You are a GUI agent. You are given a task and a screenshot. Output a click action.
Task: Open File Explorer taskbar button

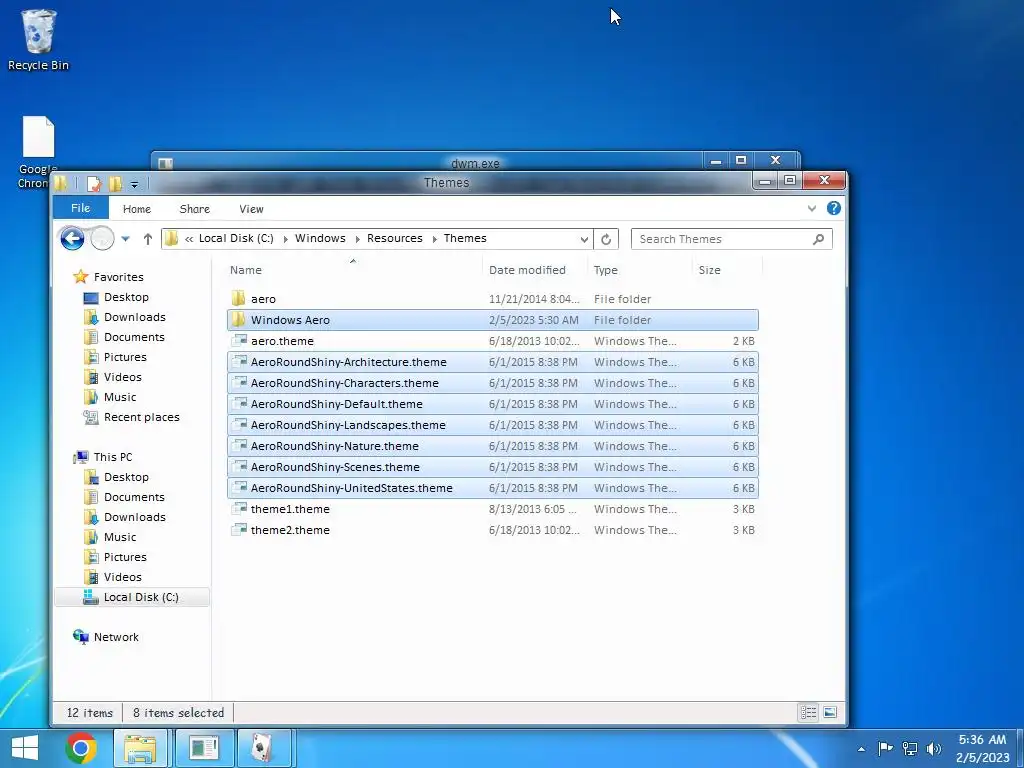[x=140, y=748]
